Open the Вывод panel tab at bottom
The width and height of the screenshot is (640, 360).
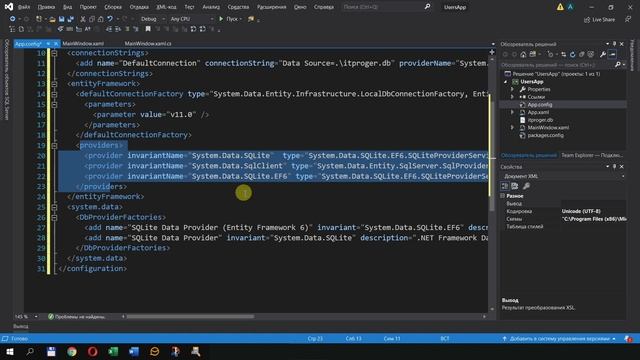click(20, 326)
